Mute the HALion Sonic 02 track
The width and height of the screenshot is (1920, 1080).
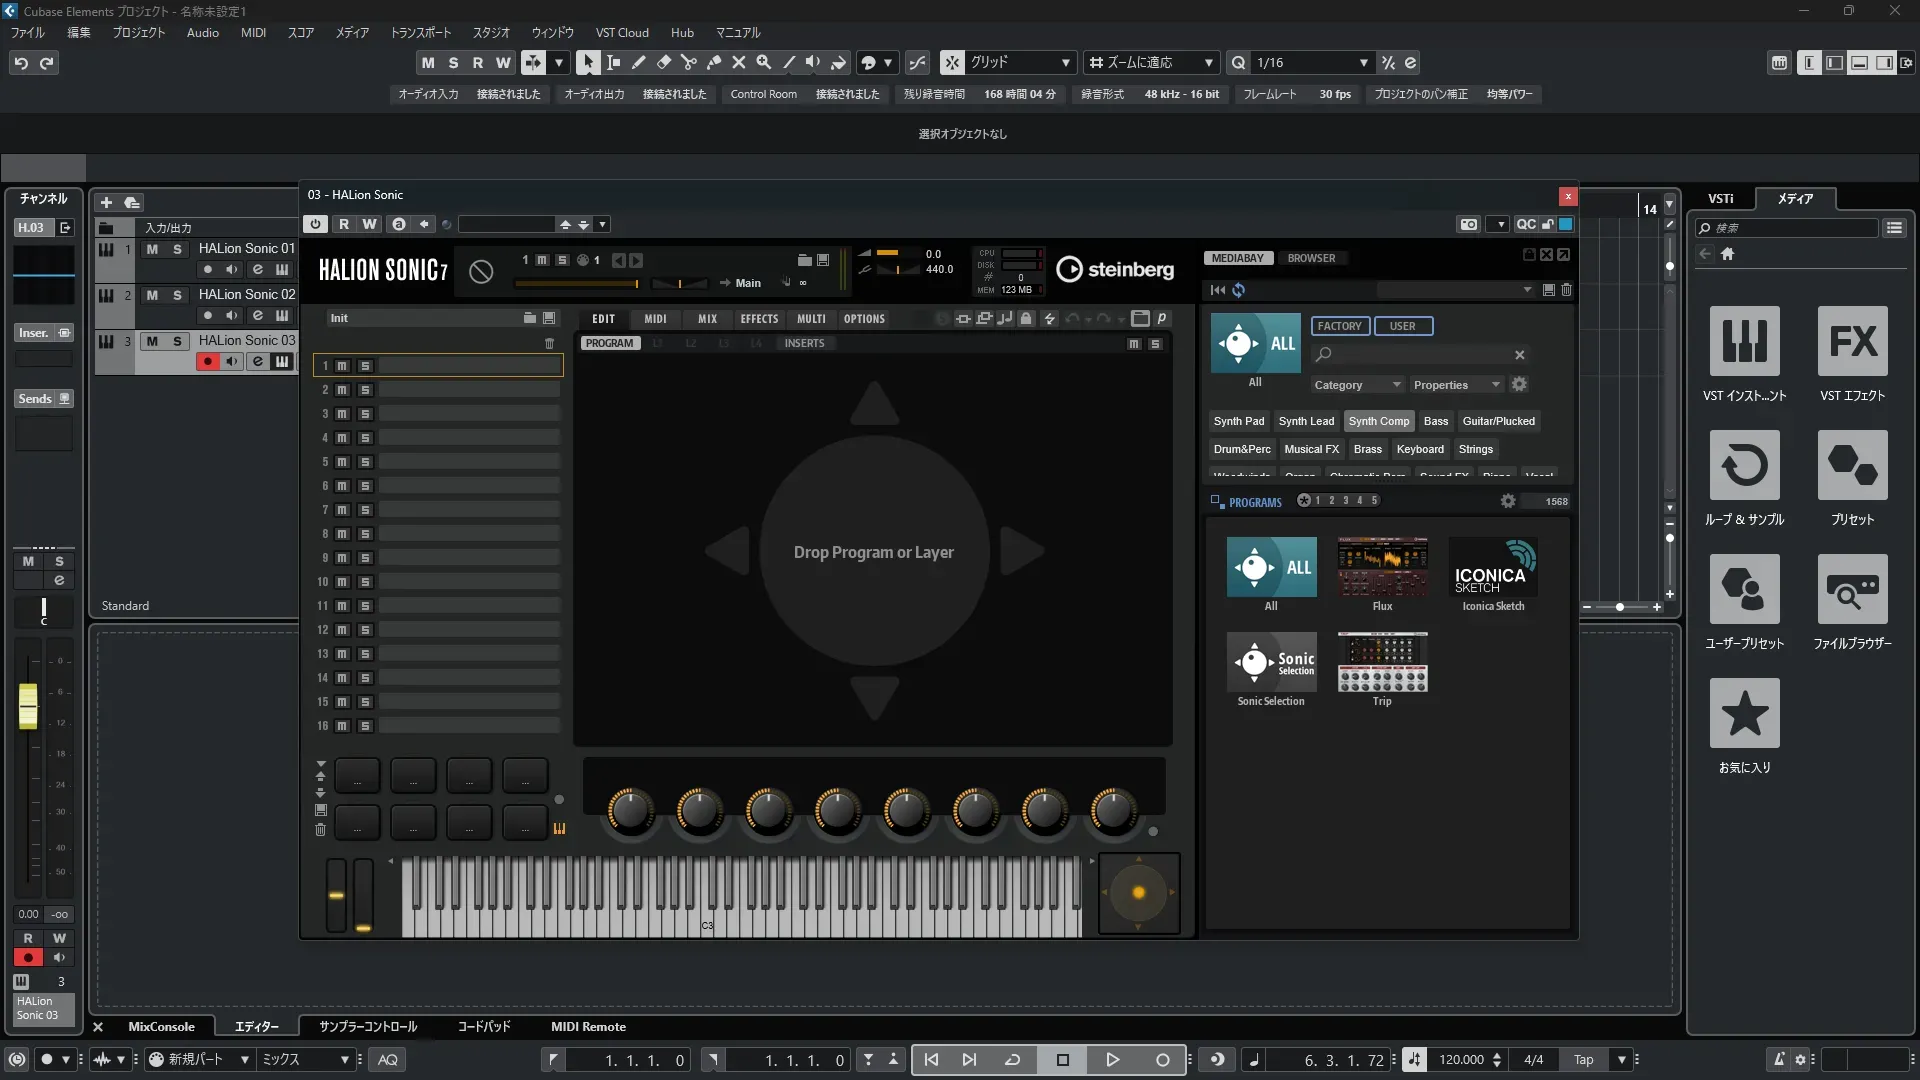click(x=152, y=295)
